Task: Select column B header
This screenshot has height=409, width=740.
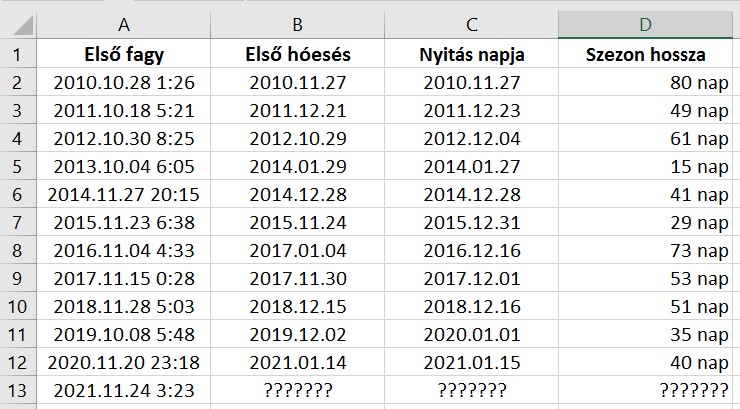Action: pyautogui.click(x=298, y=24)
